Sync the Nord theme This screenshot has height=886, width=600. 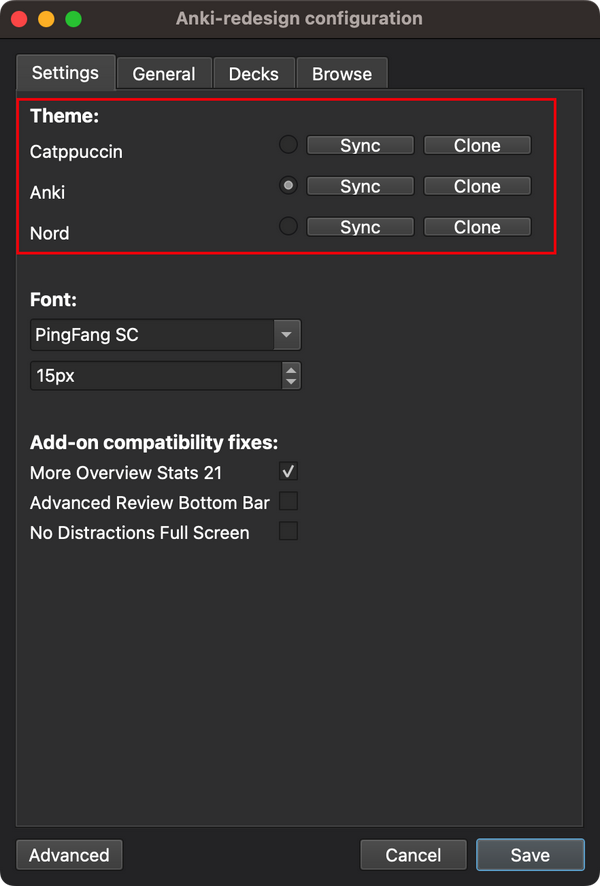point(360,227)
